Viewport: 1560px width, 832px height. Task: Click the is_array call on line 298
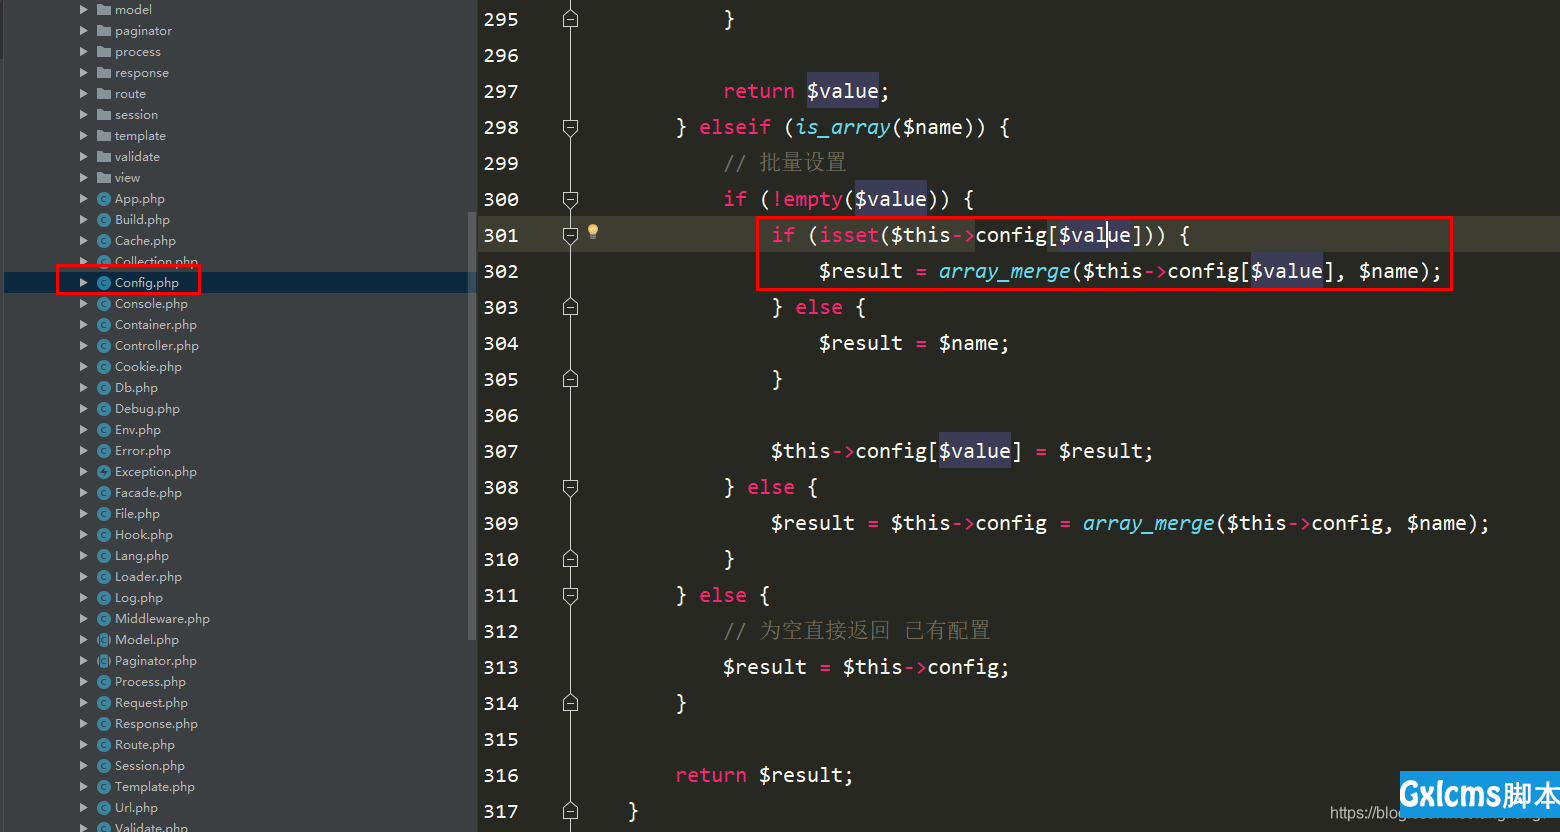coord(842,127)
